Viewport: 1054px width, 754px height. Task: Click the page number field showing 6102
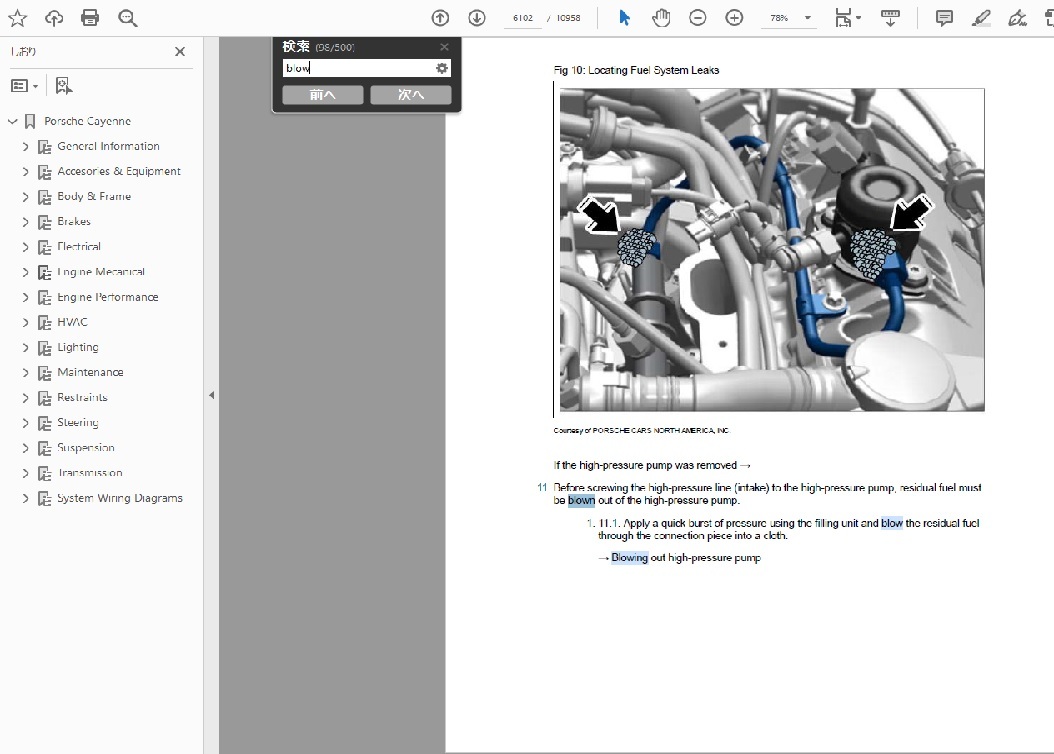(522, 18)
